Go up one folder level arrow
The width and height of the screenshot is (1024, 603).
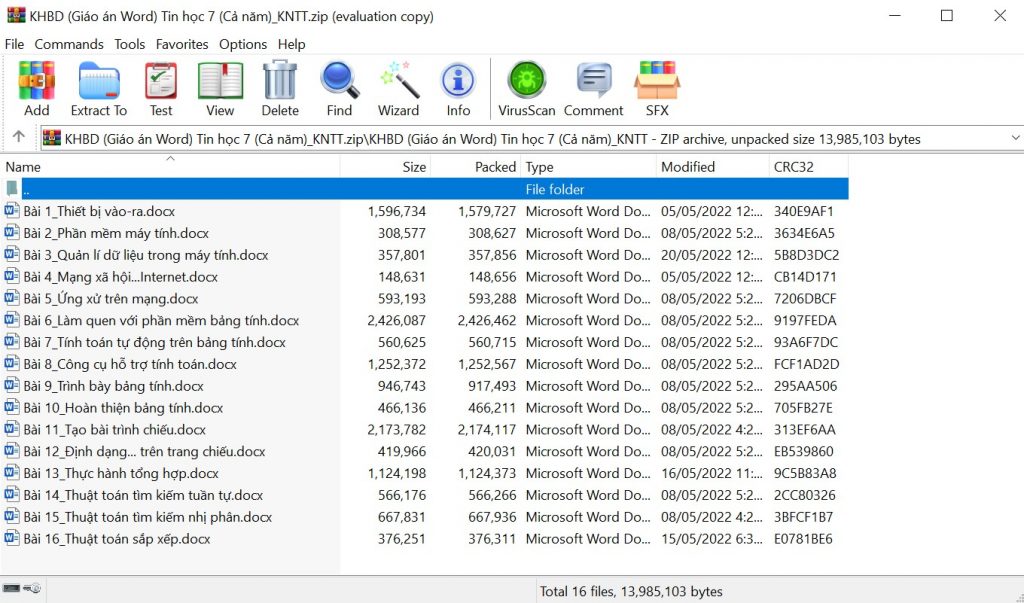(18, 137)
